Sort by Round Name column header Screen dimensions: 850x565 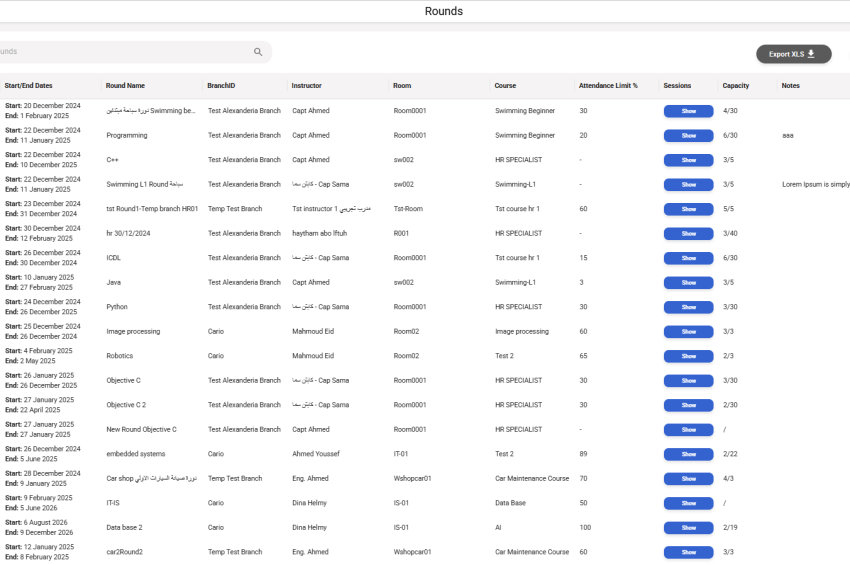coord(125,86)
